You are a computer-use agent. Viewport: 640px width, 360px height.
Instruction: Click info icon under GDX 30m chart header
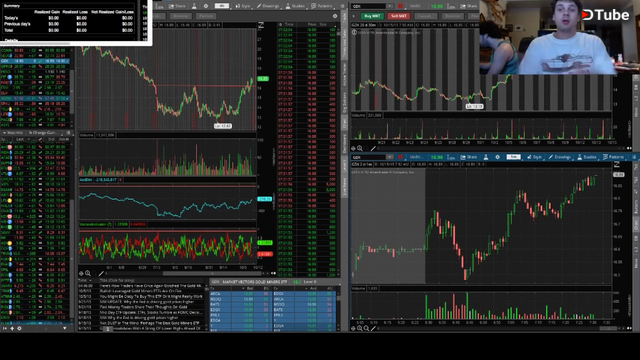(x=354, y=32)
